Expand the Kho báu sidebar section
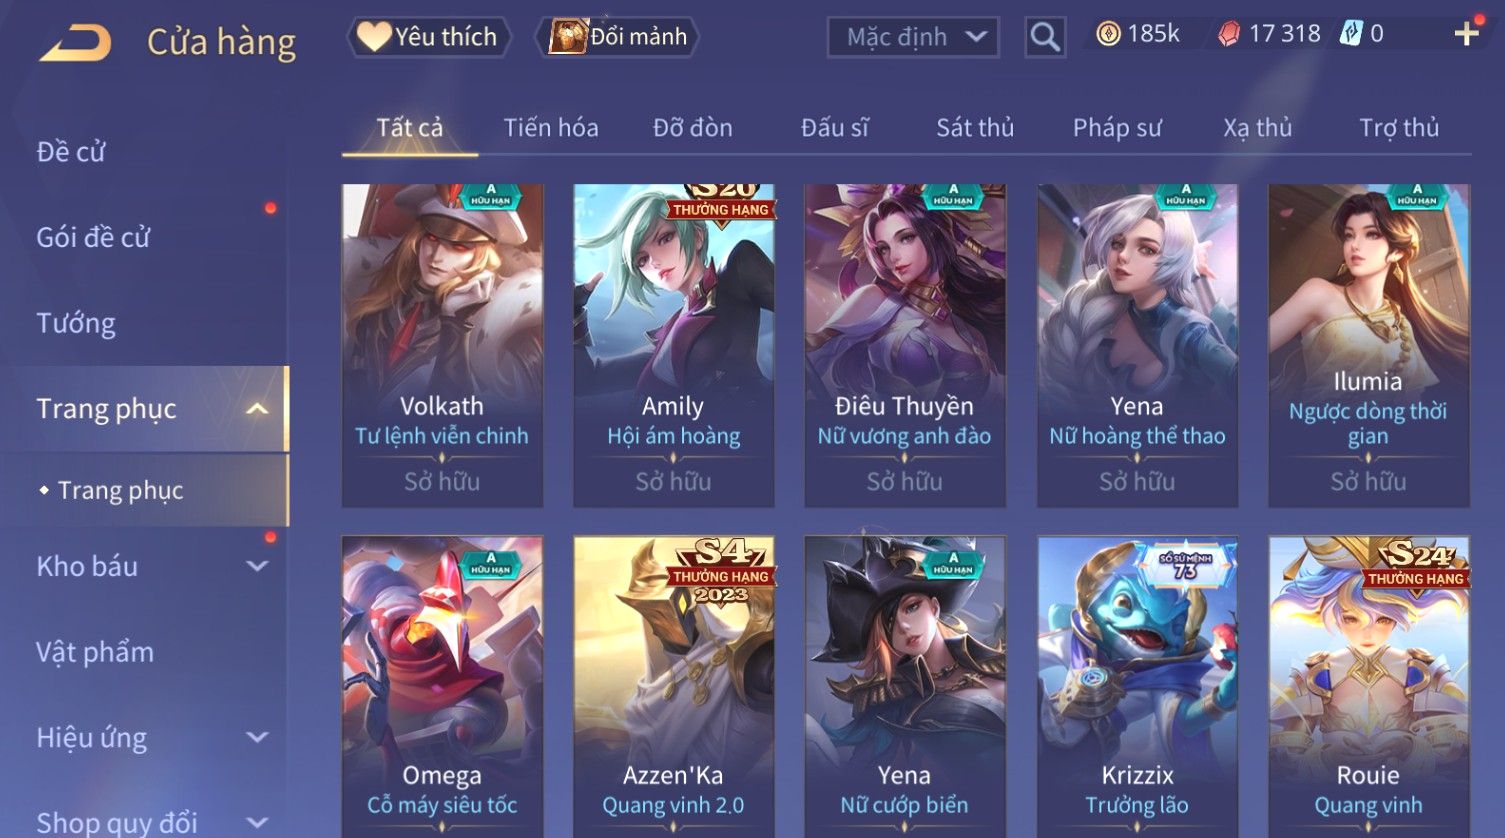The image size is (1505, 838). pos(257,567)
